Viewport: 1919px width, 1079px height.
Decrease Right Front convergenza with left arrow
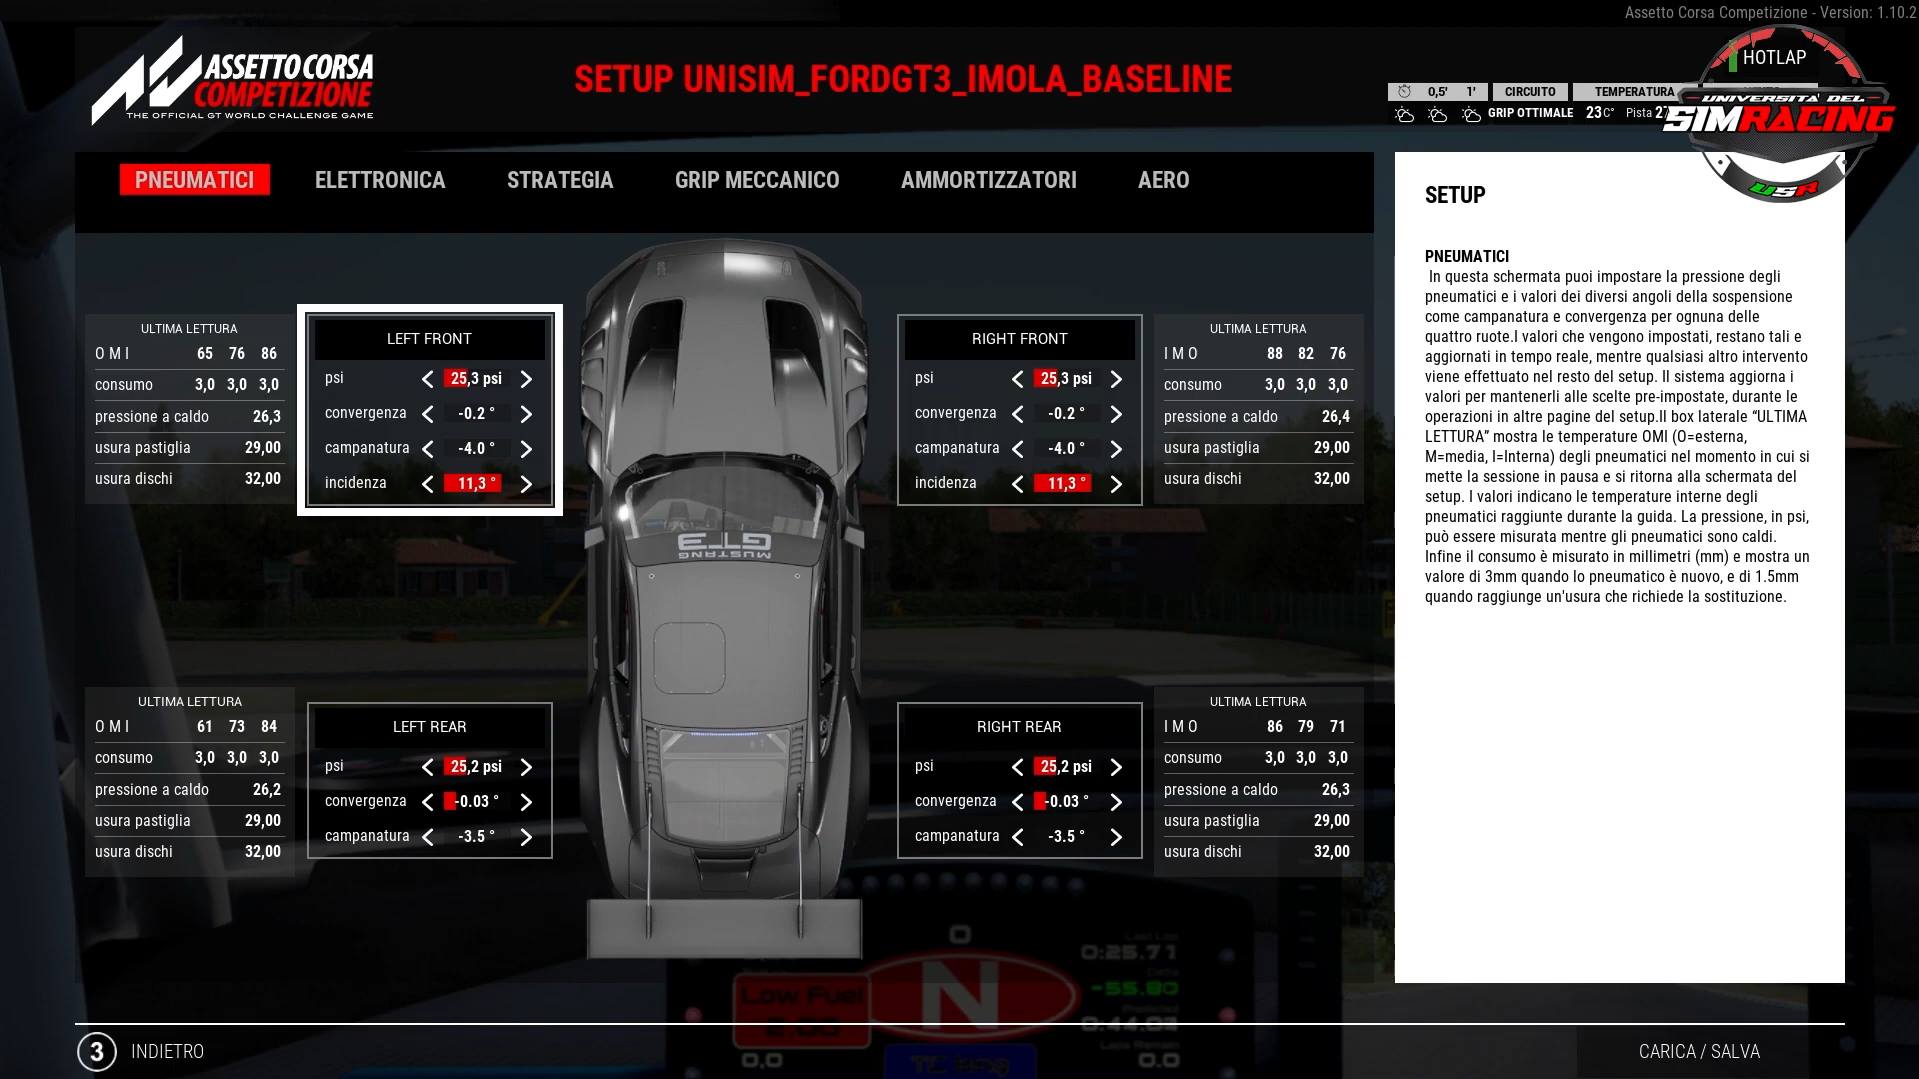click(1018, 414)
